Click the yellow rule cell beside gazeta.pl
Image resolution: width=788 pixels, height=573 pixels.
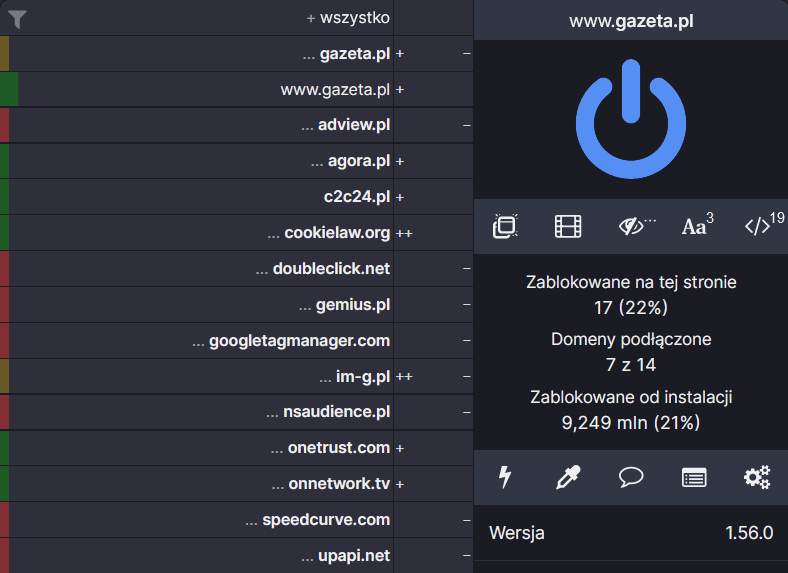click(5, 54)
